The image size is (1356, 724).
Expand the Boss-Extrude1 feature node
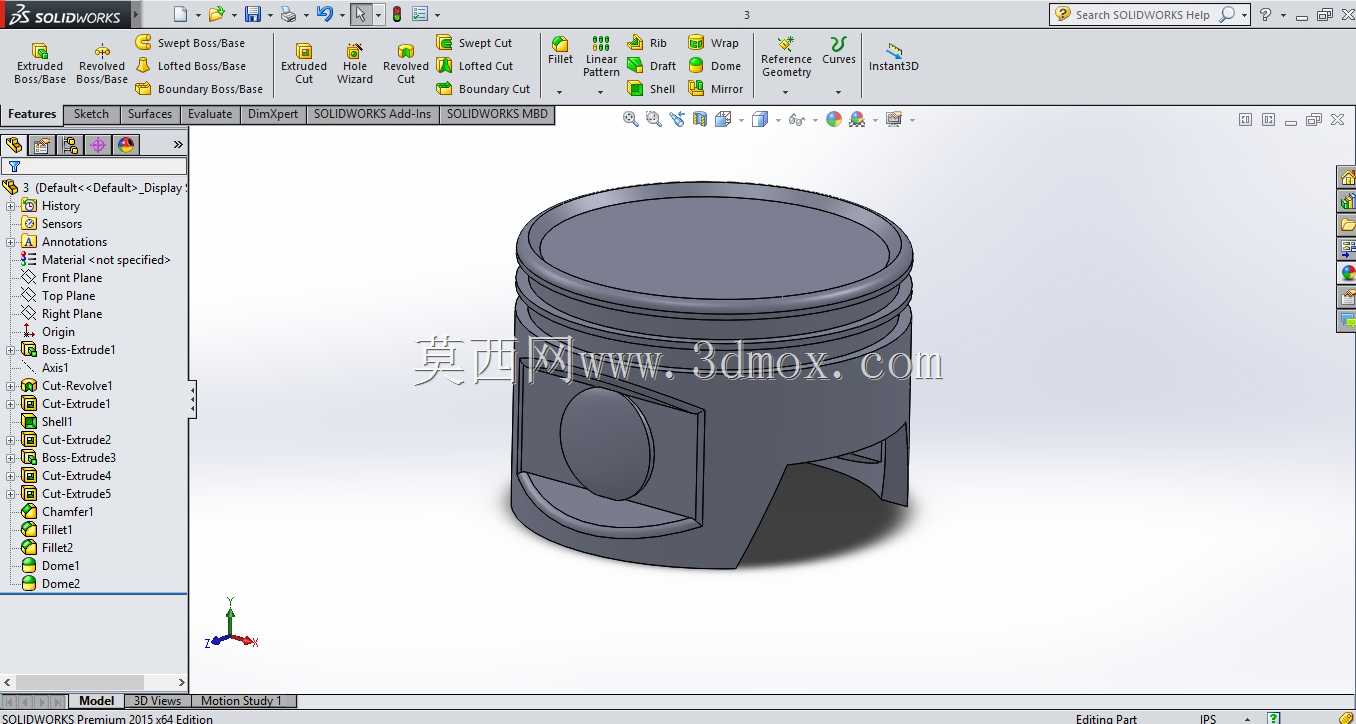click(x=11, y=350)
